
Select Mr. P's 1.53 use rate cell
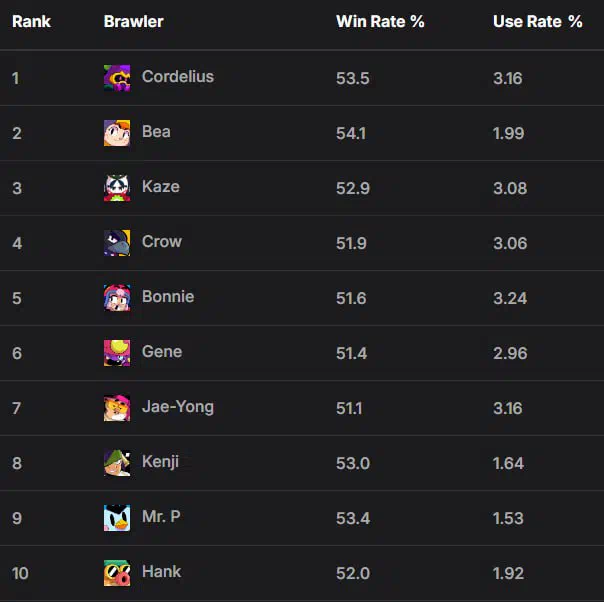pyautogui.click(x=508, y=518)
